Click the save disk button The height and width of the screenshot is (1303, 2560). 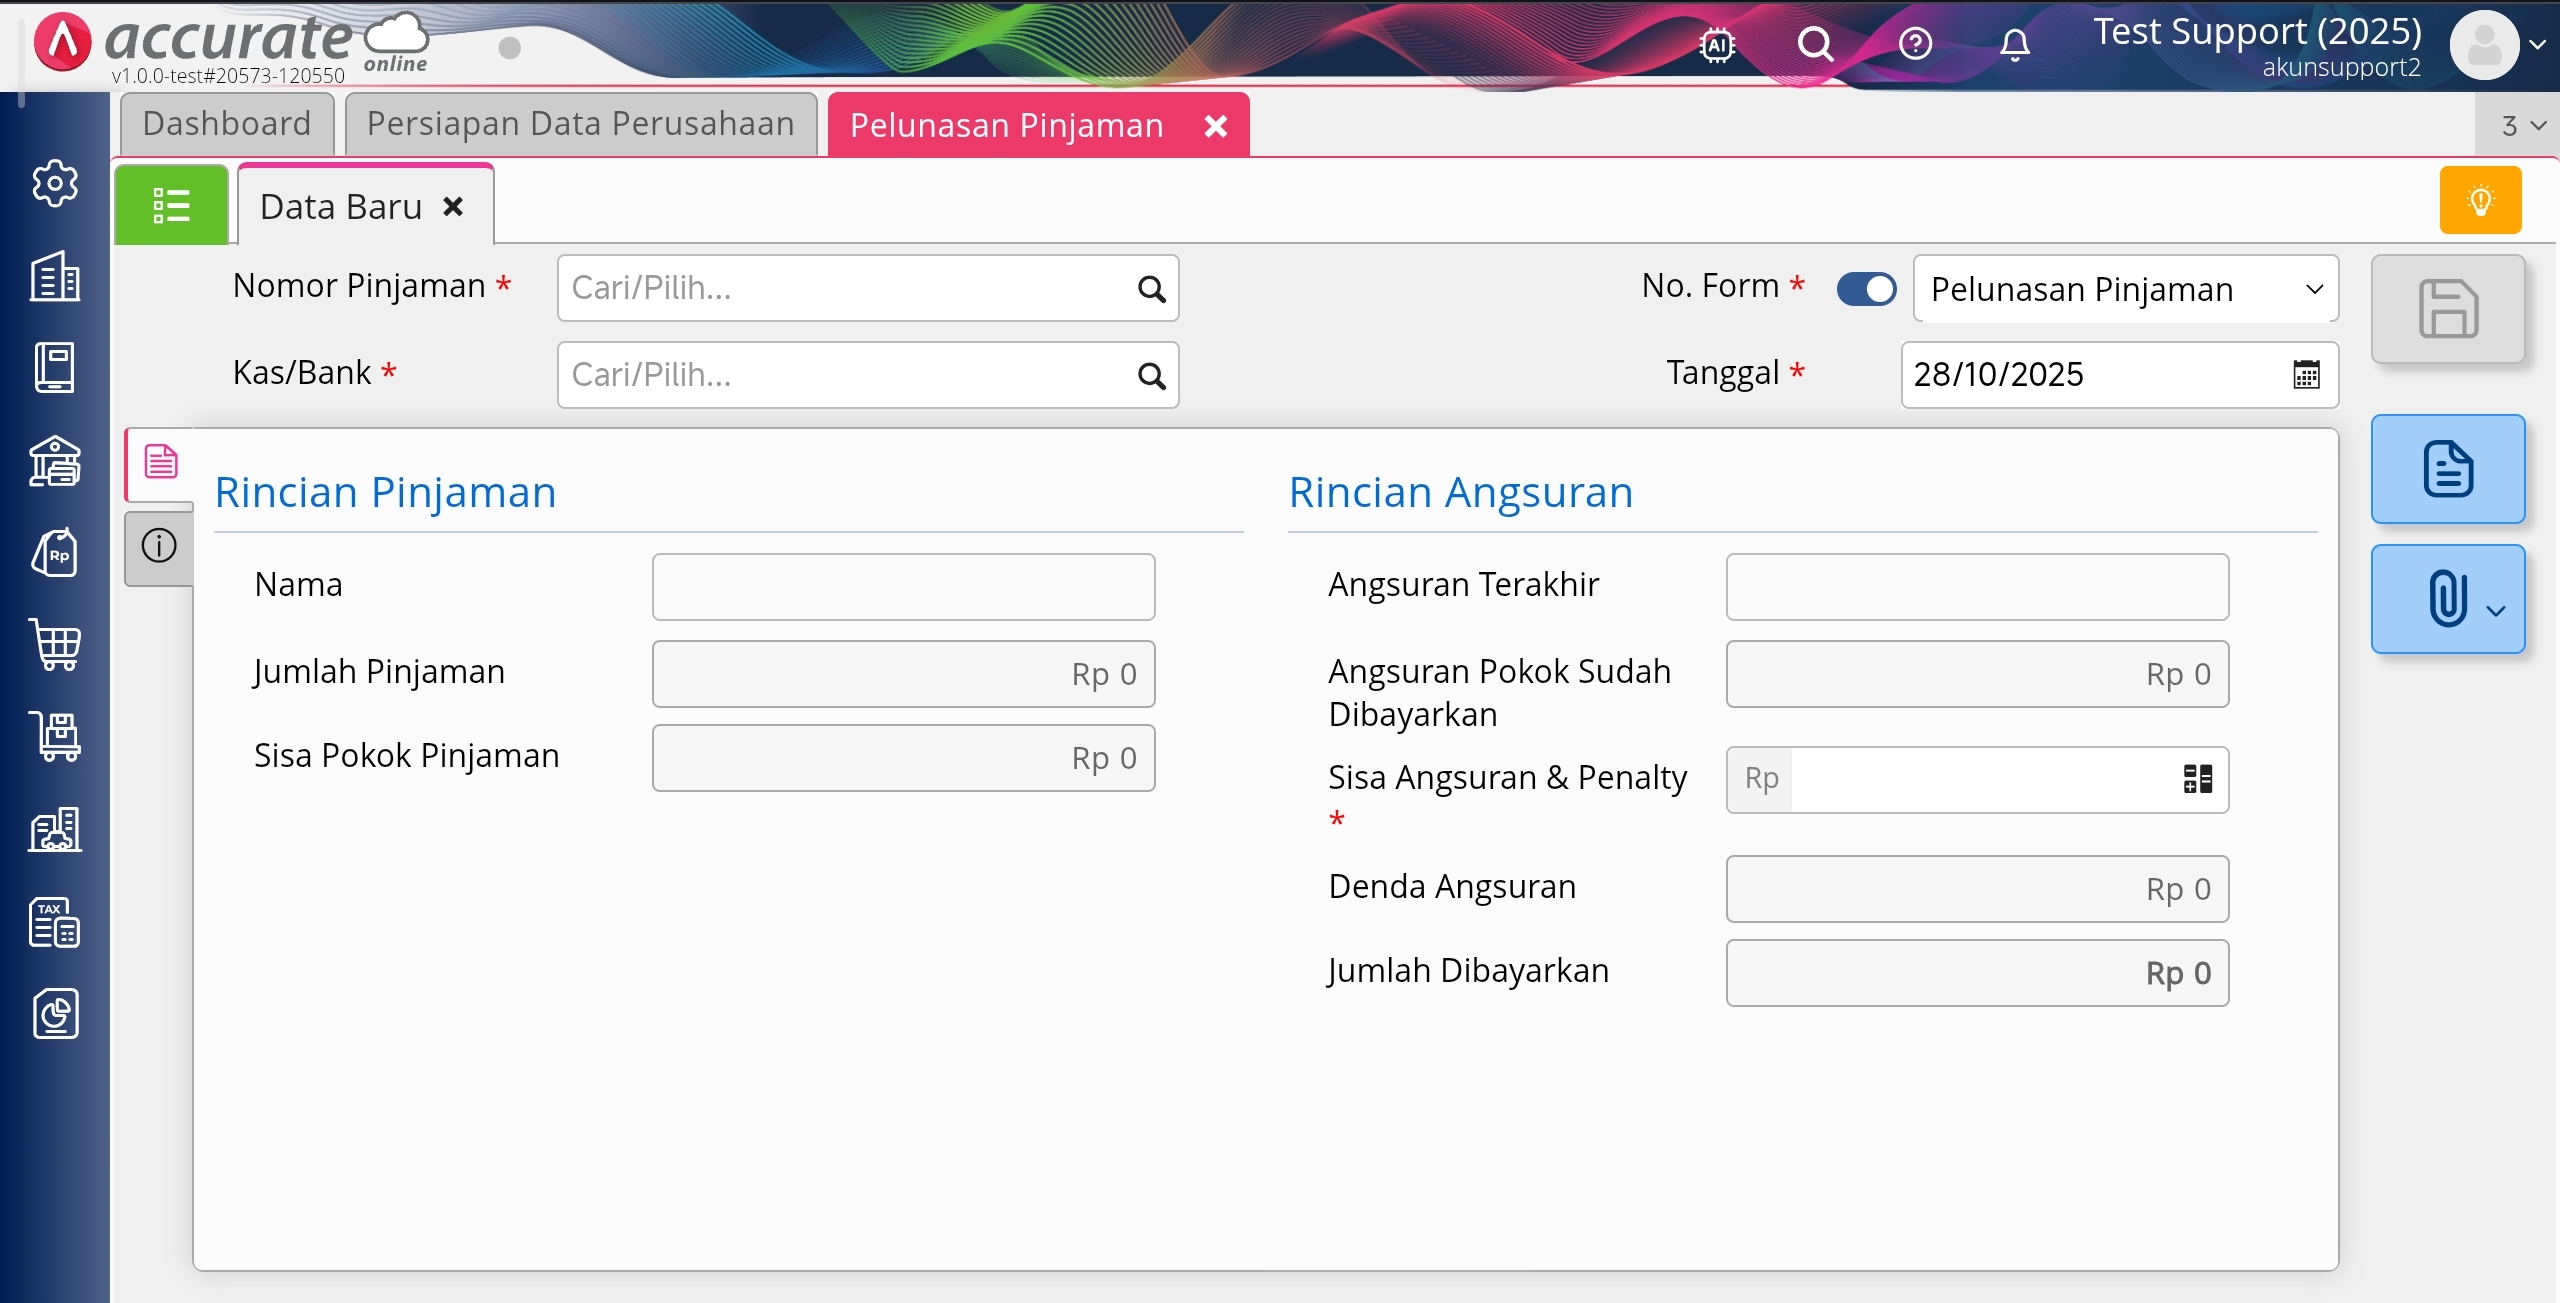click(2448, 309)
